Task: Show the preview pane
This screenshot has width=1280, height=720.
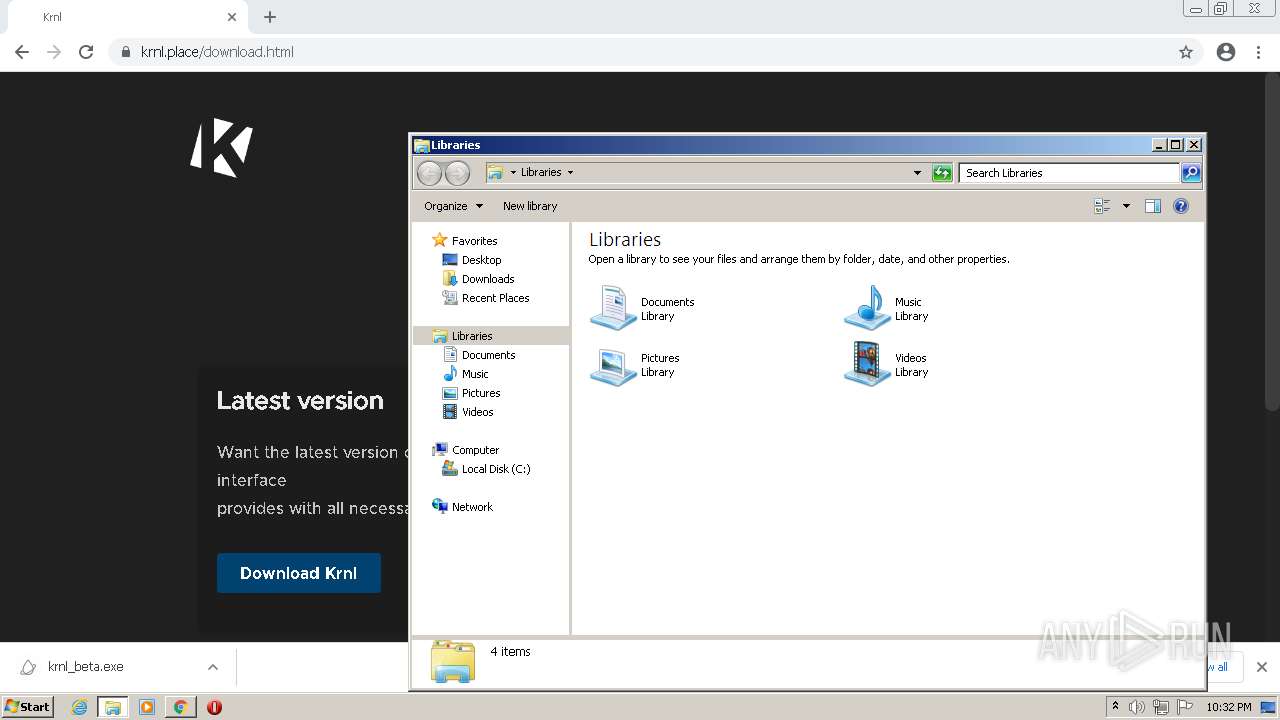Action: coord(1153,206)
